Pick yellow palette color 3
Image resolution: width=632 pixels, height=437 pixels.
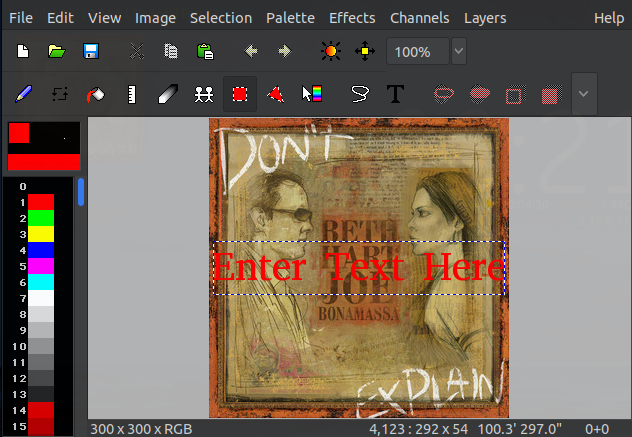point(41,234)
